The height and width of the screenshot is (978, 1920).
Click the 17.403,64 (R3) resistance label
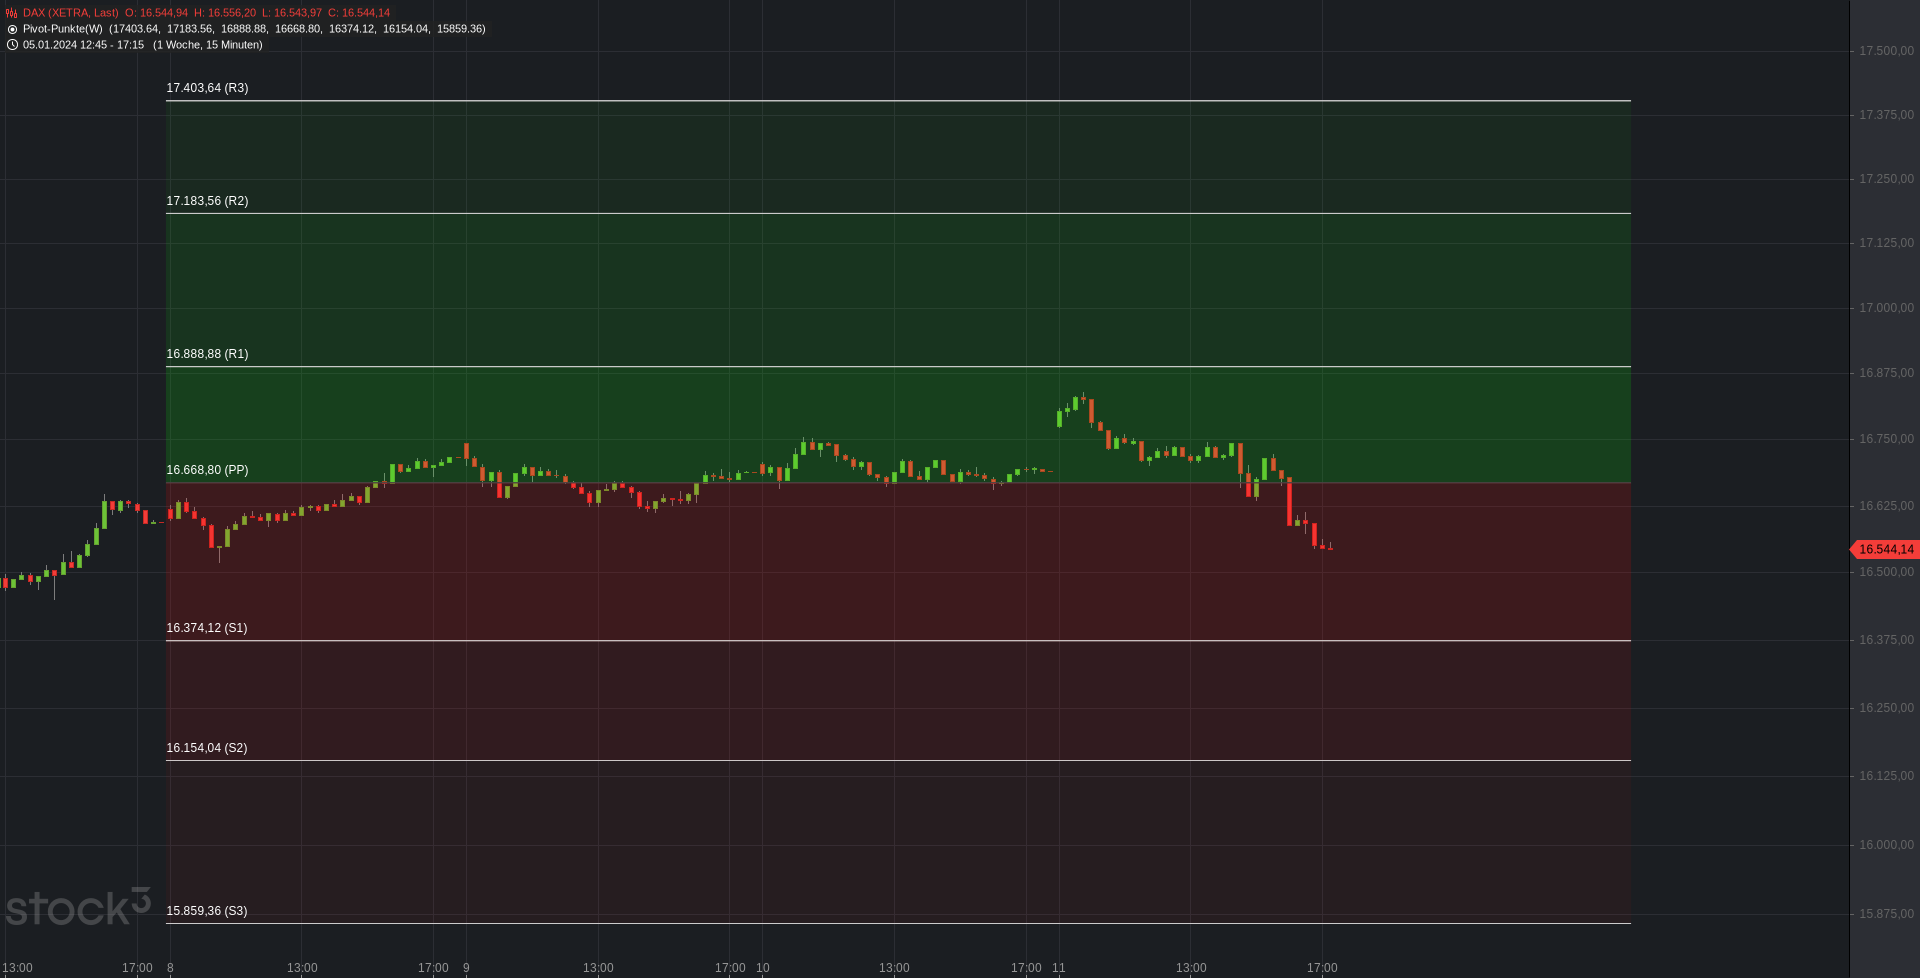coord(207,88)
